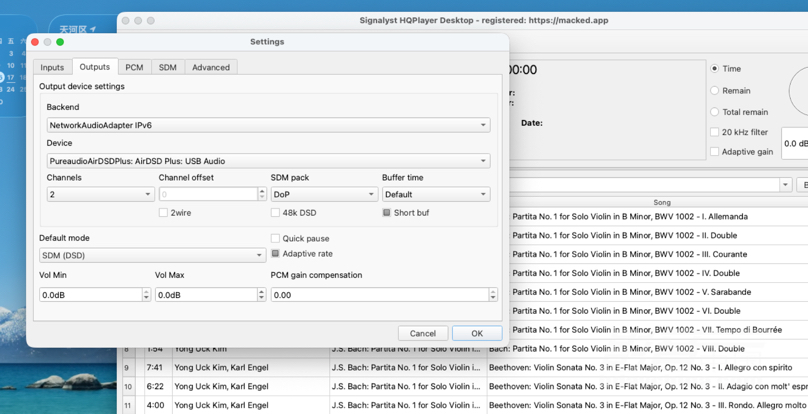The image size is (808, 414).
Task: Click track number 10 cell
Action: tap(127, 386)
